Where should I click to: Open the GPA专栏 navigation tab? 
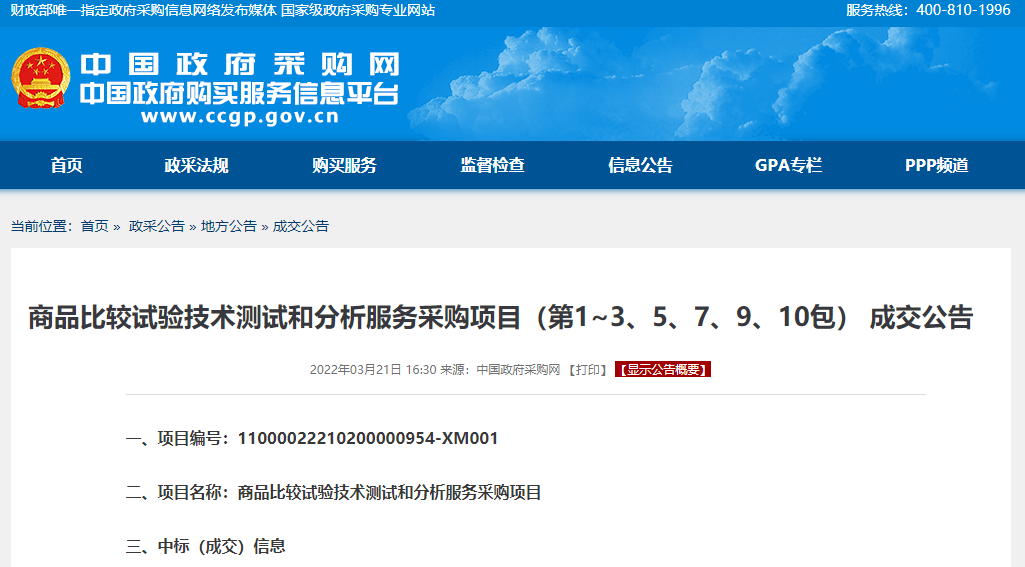(788, 166)
